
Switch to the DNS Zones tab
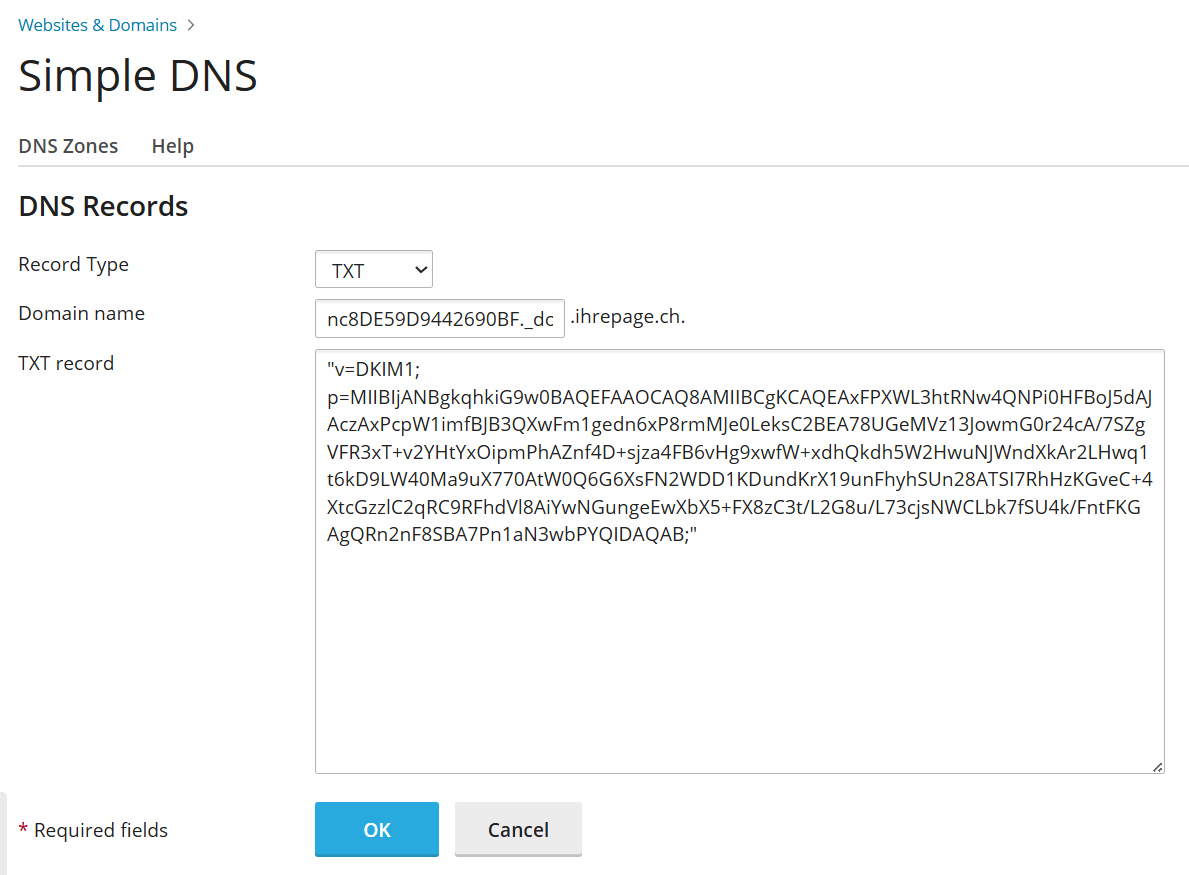coord(68,146)
